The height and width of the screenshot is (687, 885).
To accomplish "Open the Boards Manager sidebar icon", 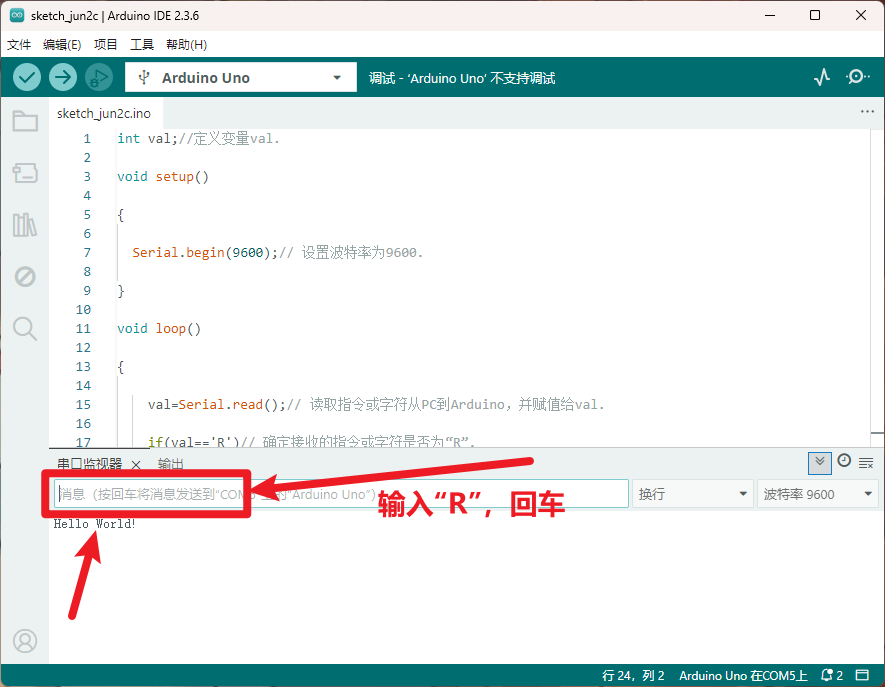I will point(25,173).
